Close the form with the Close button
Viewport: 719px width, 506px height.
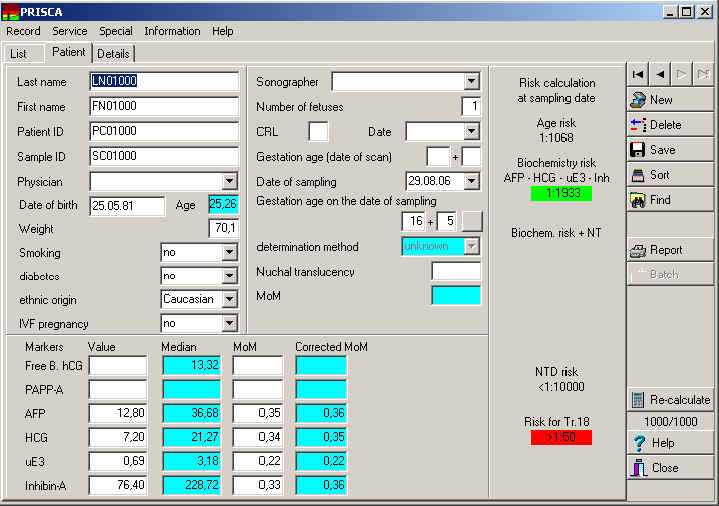click(670, 468)
